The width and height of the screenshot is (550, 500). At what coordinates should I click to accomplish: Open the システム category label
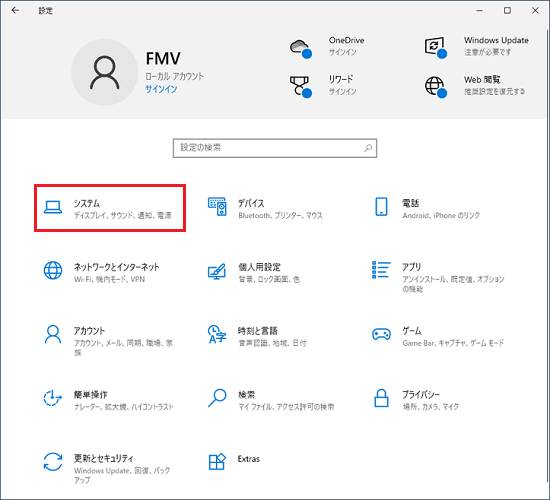tap(87, 203)
